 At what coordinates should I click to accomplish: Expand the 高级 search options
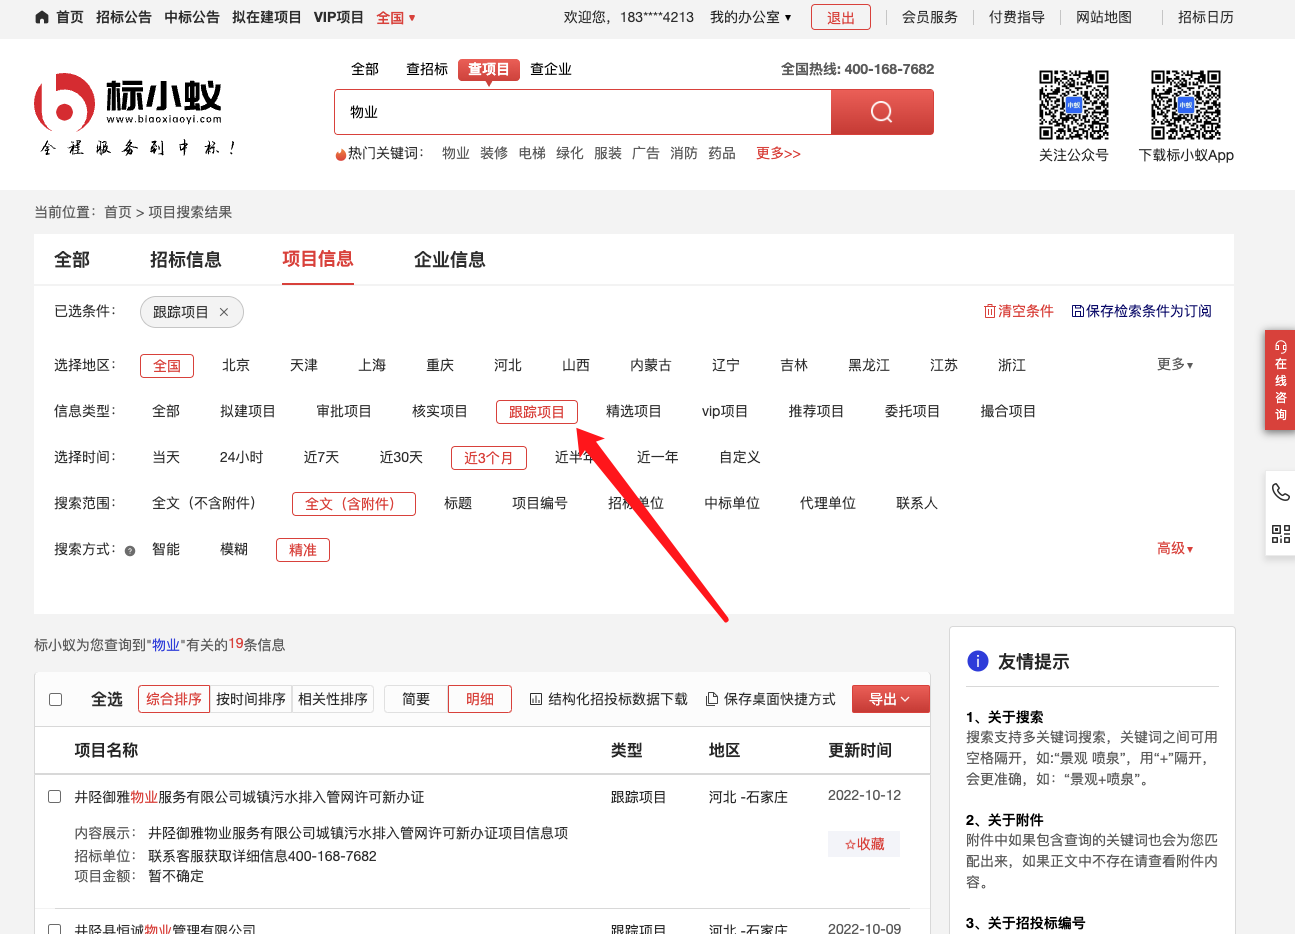pyautogui.click(x=1174, y=548)
